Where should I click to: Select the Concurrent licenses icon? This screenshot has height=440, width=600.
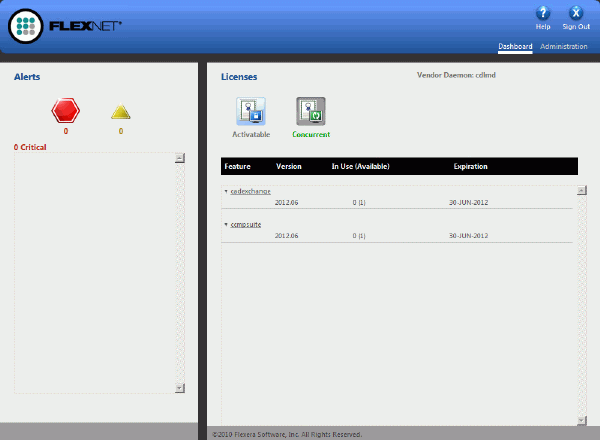tap(311, 111)
